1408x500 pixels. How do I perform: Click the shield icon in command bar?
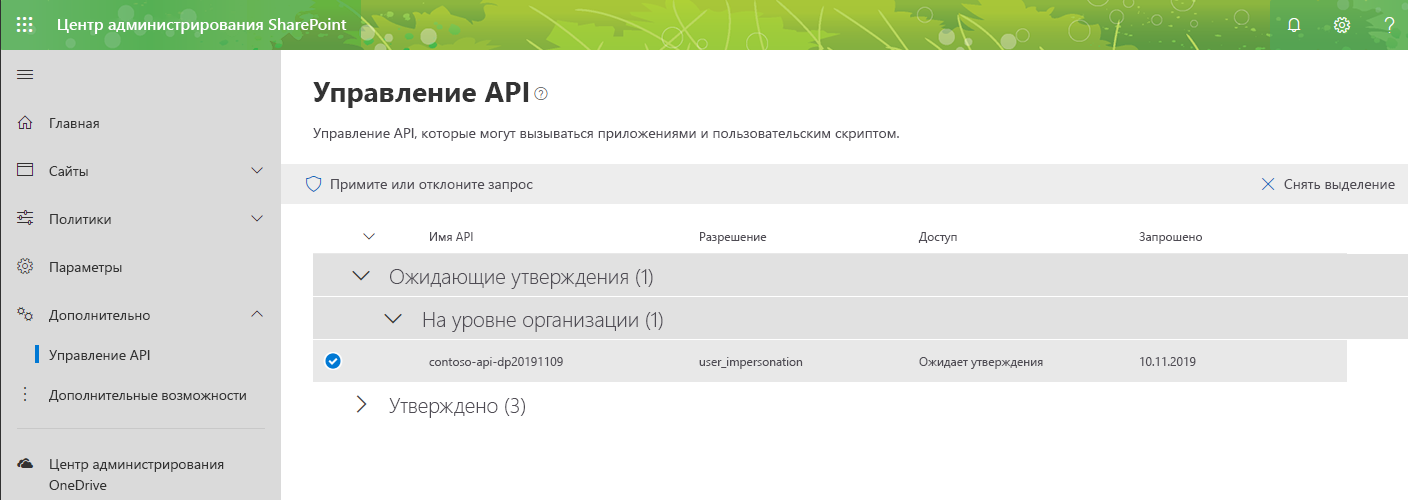(313, 184)
